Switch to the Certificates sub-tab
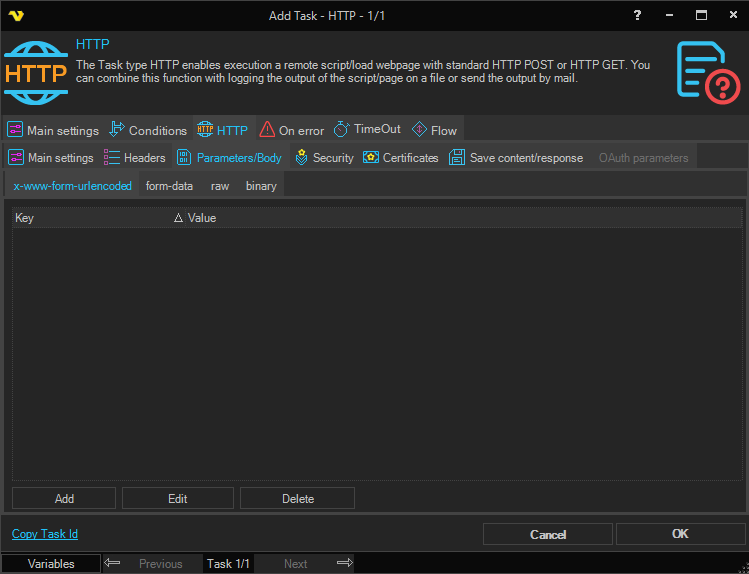 click(x=401, y=158)
